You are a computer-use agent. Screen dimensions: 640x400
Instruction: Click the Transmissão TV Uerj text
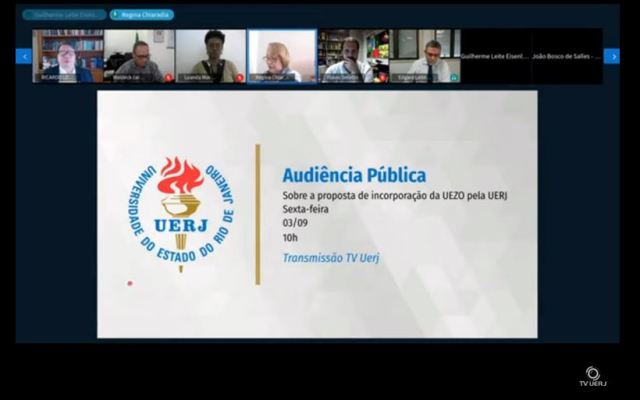[331, 258]
